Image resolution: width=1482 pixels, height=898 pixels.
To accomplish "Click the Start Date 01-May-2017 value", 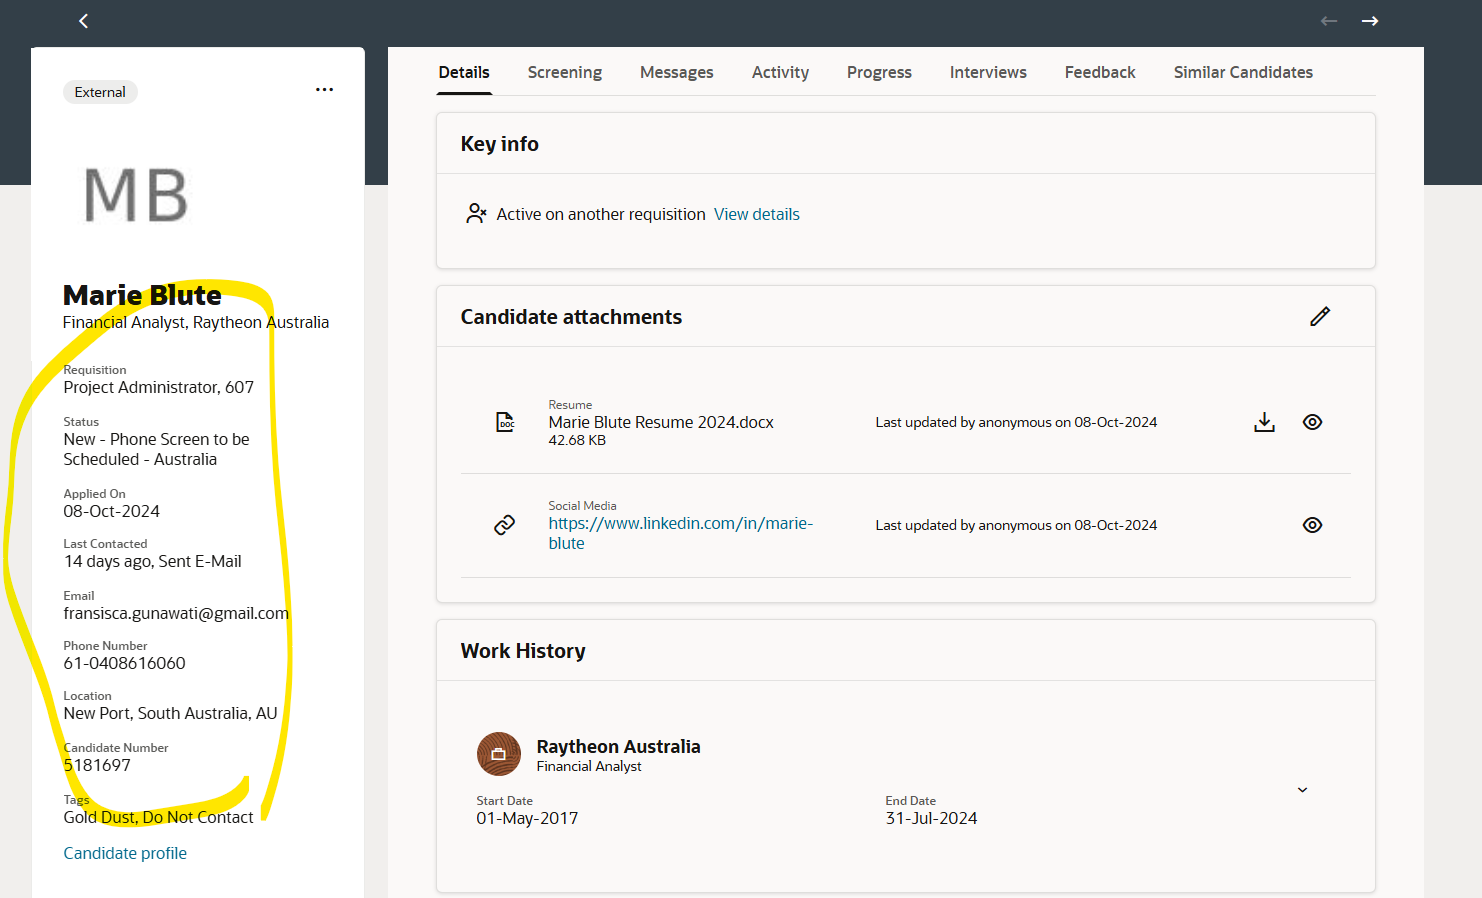I will (527, 818).
